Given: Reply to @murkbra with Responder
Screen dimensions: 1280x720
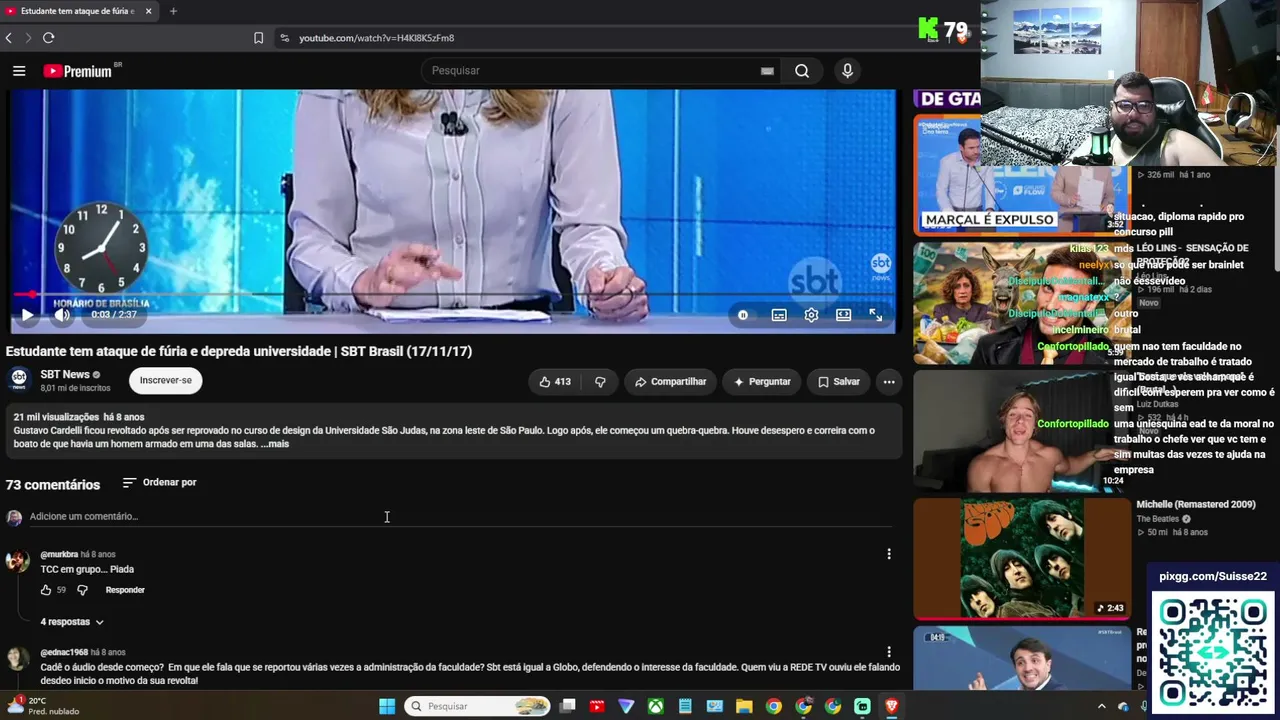Looking at the screenshot, I should pos(125,590).
